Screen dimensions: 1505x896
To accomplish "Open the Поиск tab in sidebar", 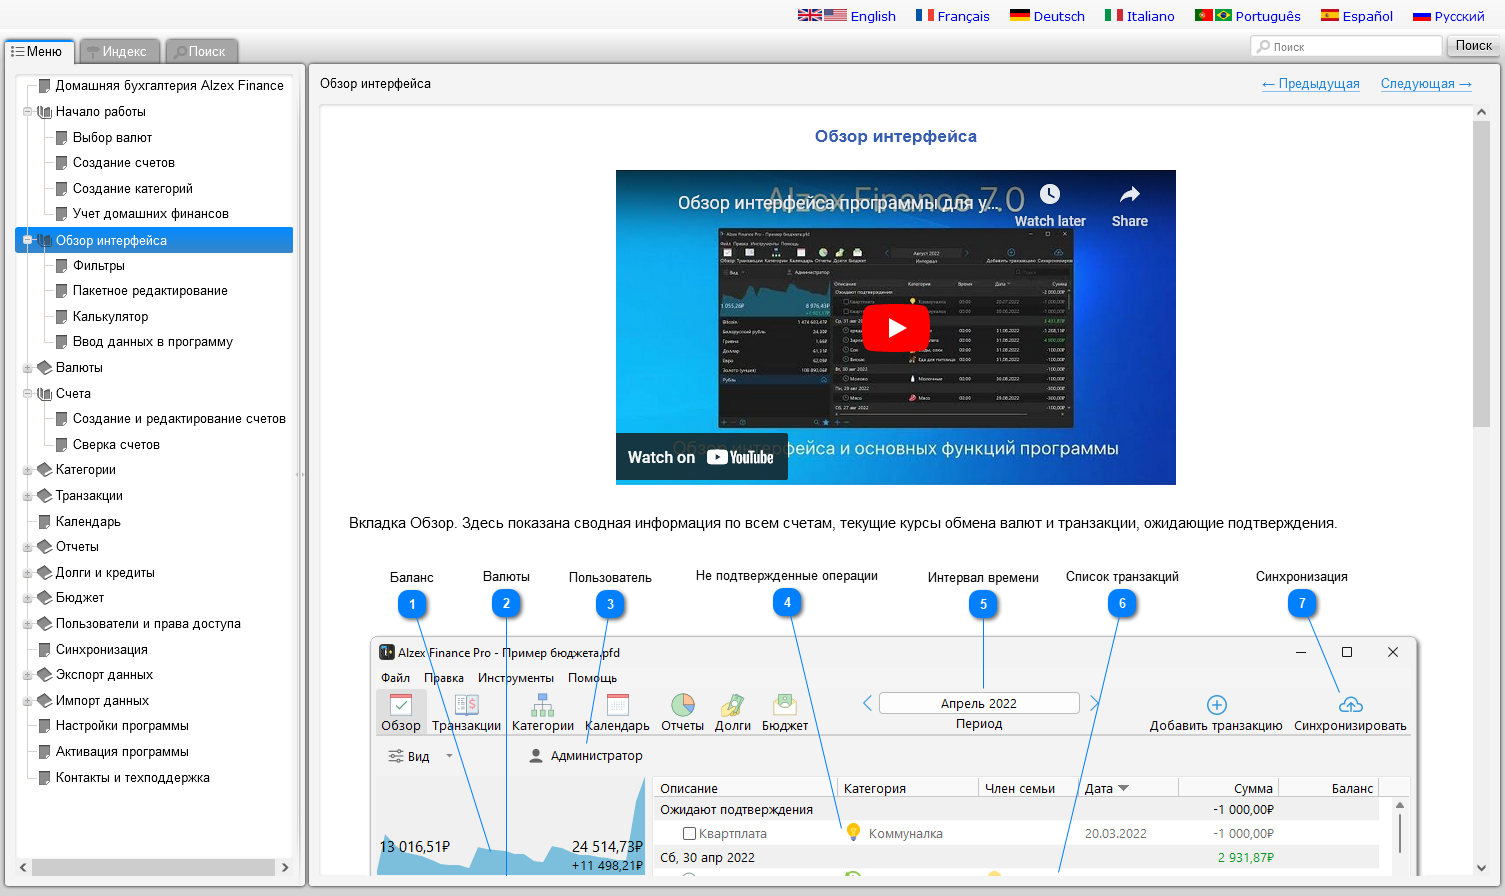I will (x=200, y=51).
